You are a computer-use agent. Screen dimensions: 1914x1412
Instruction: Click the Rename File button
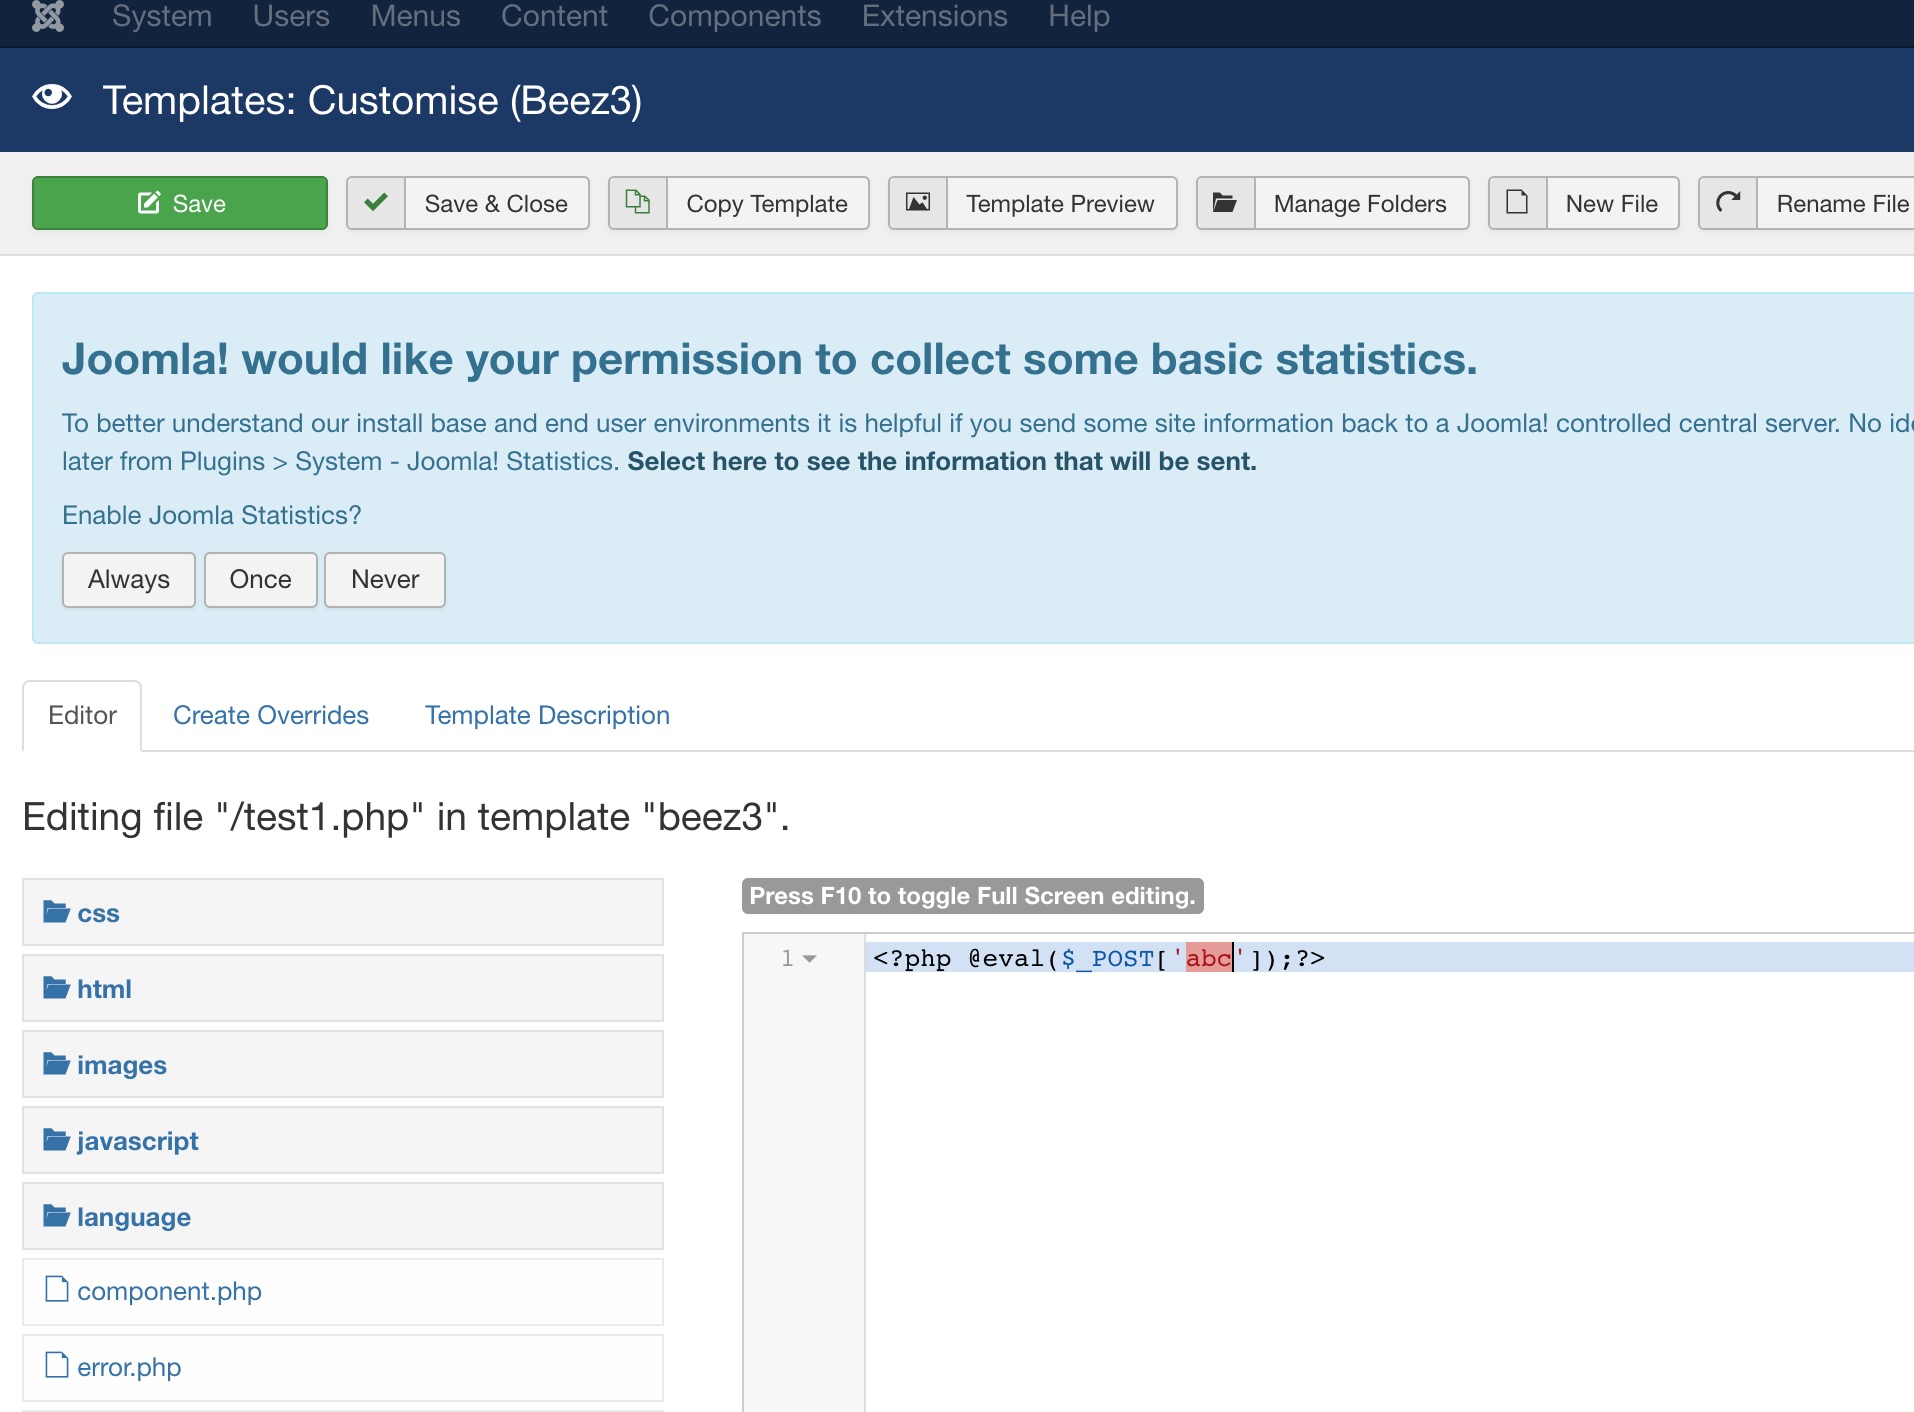click(x=1806, y=203)
